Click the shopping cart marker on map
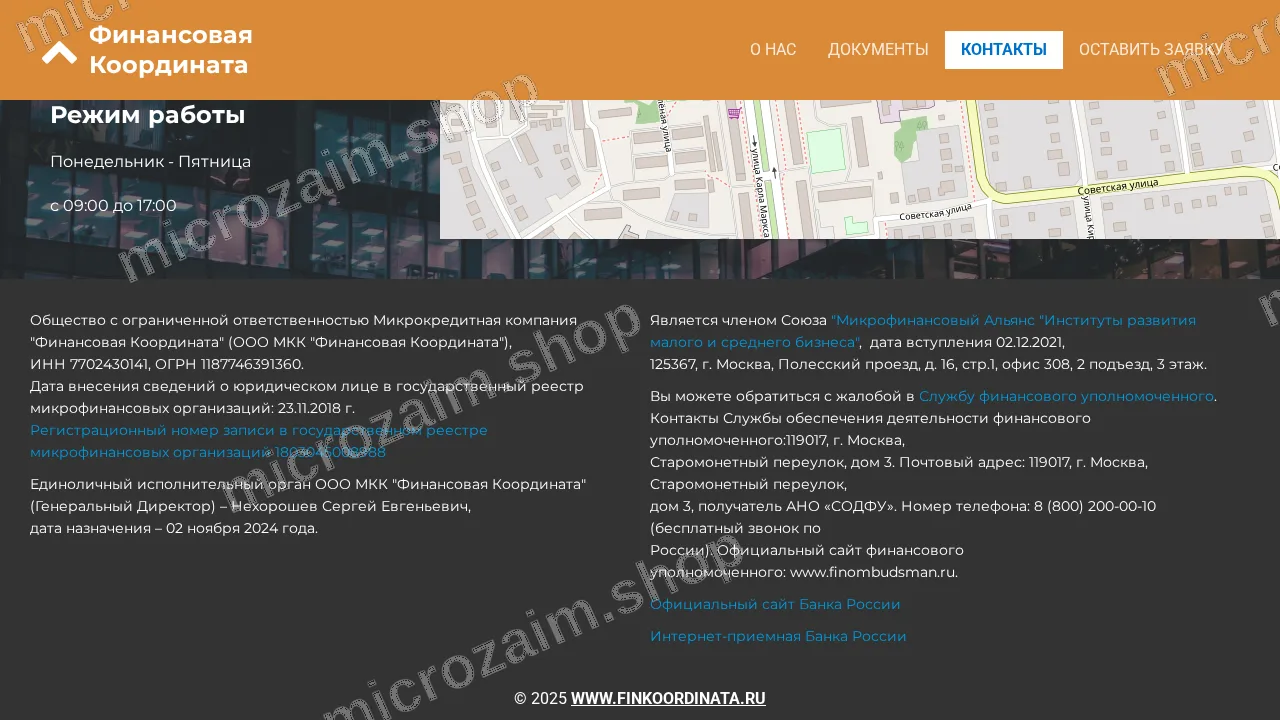Viewport: 1280px width, 720px height. click(734, 113)
